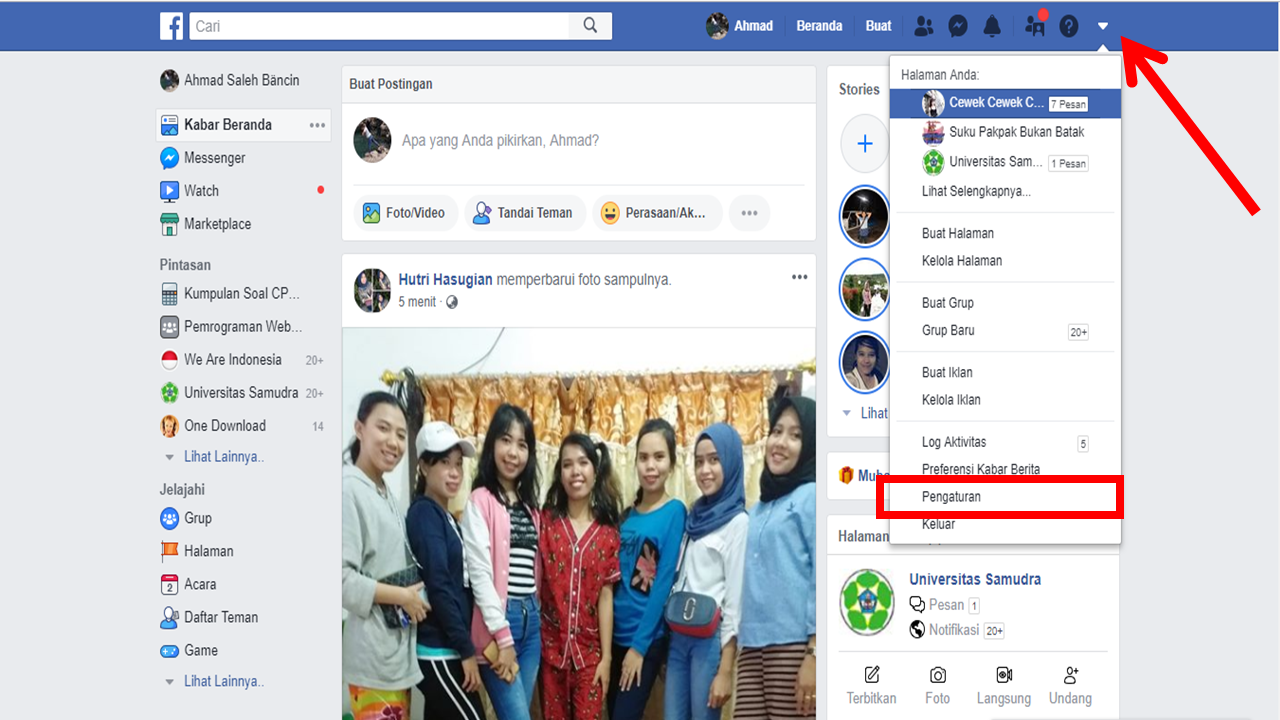The image size is (1280, 720).
Task: Open the Notifications bell icon
Action: (x=992, y=26)
